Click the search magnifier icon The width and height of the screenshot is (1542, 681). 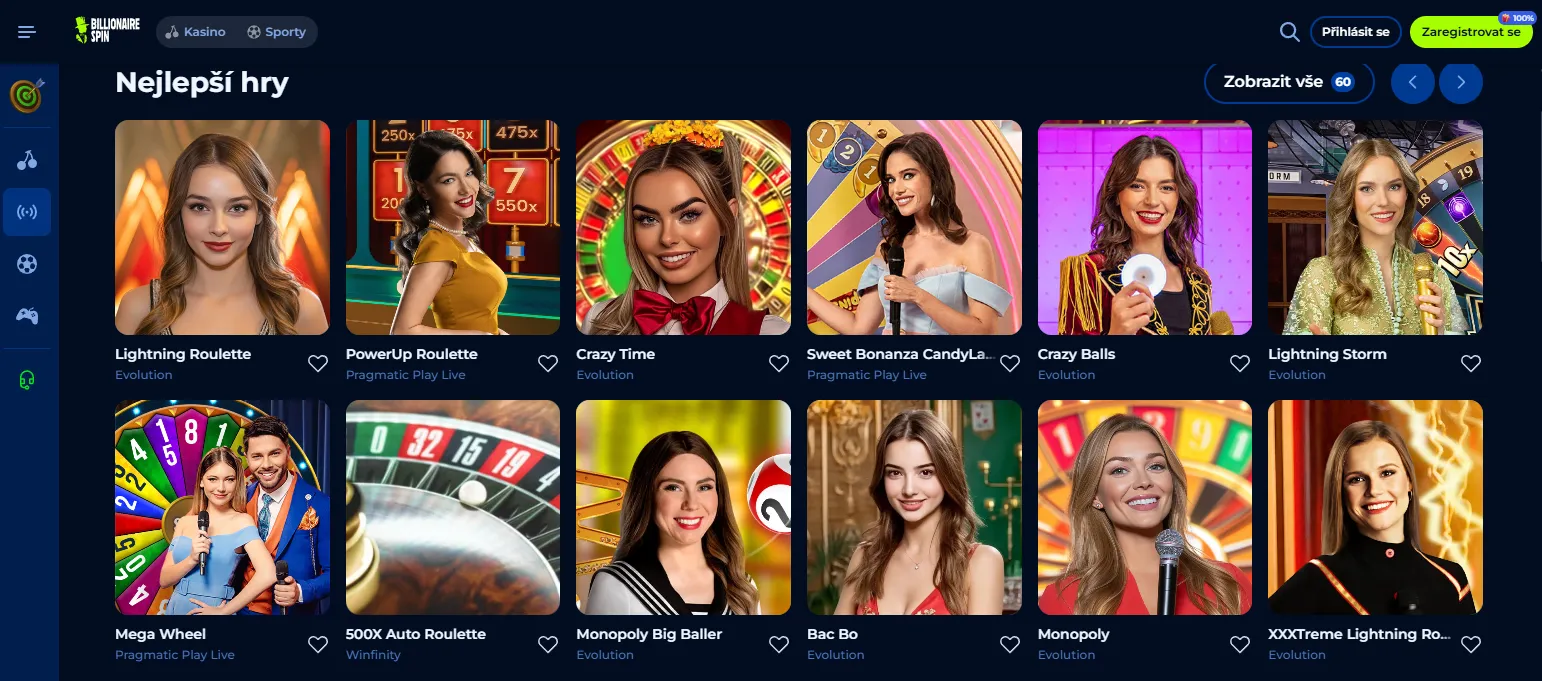1290,32
